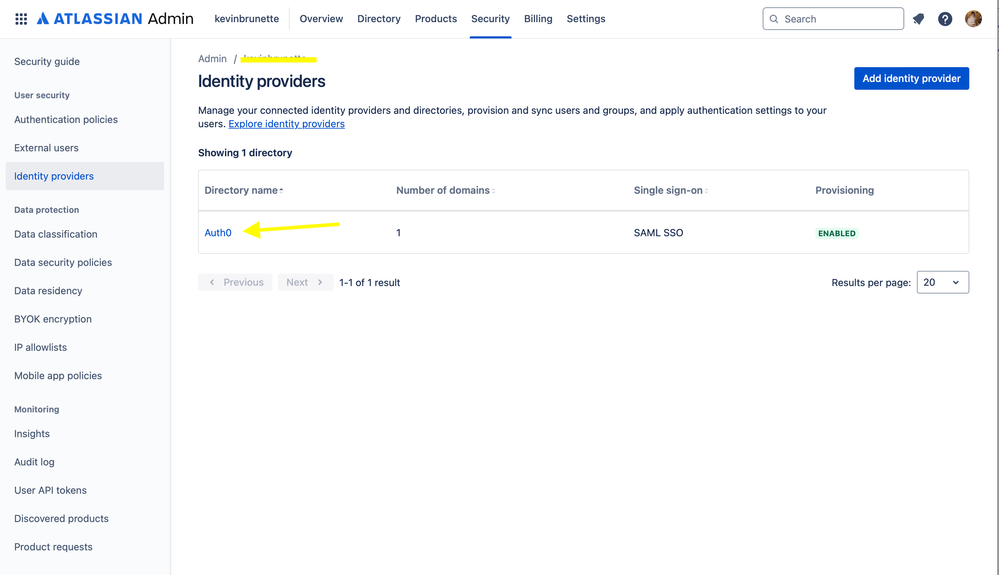This screenshot has height=575, width=999.
Task: Open Data residency in sidebar
Action: [x=48, y=291]
